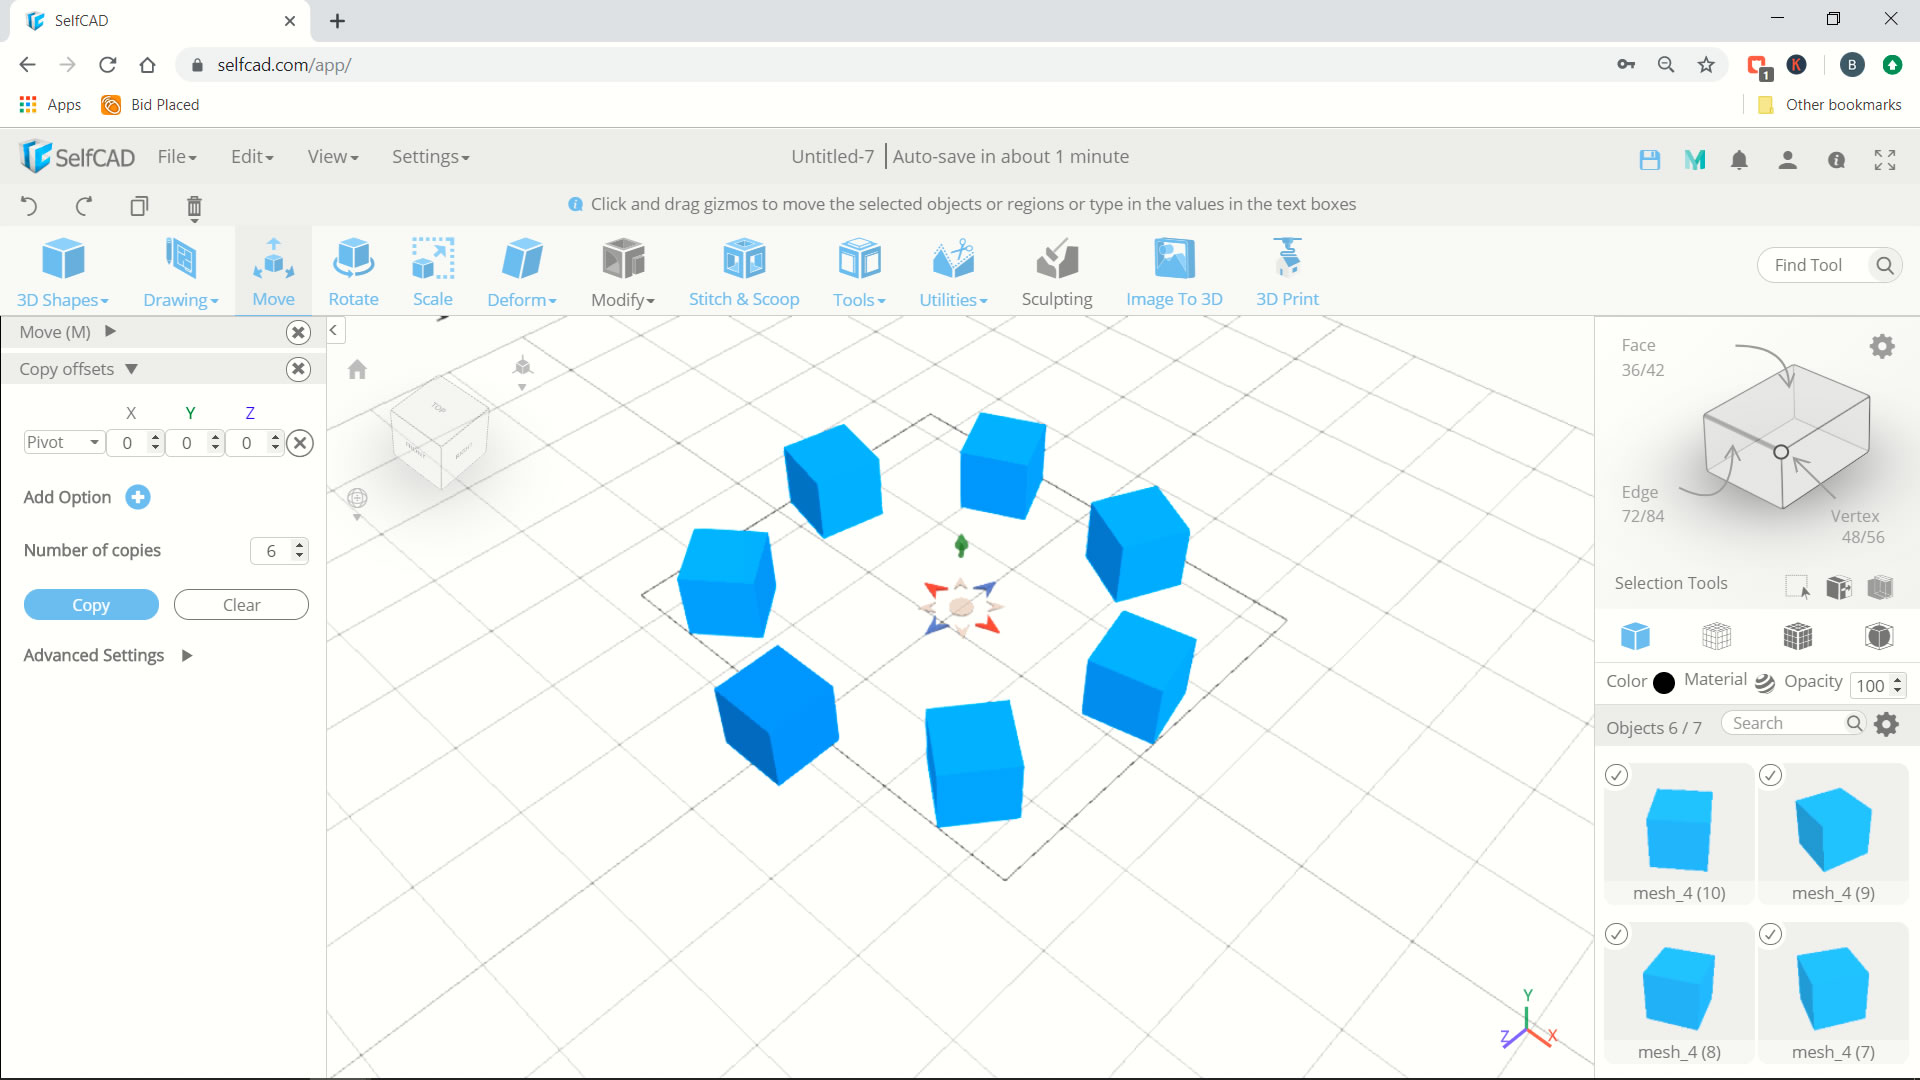Select the Rotate tool
Screen dimensions: 1920x1080
353,272
